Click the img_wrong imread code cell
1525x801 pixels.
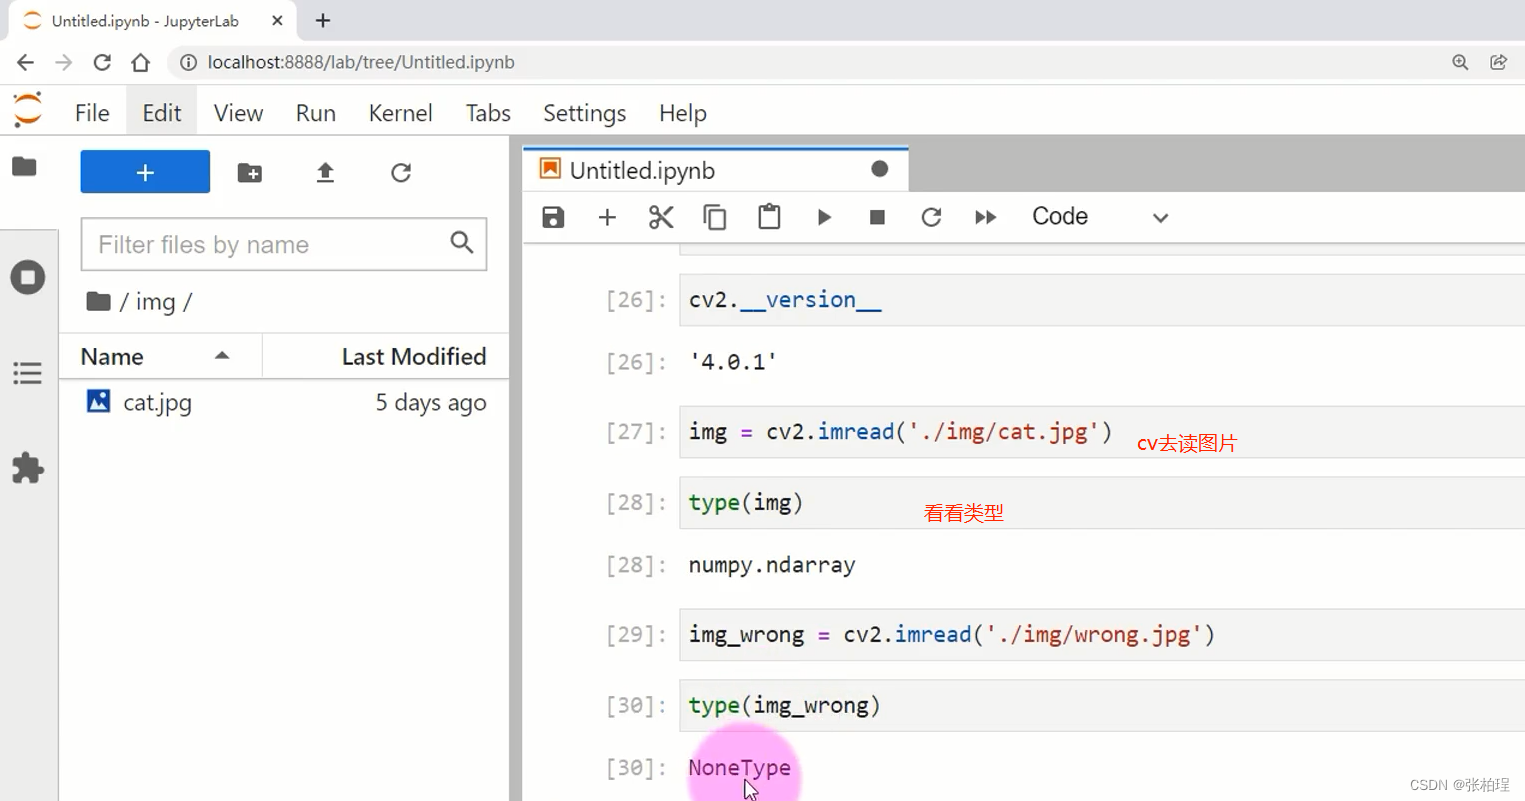pyautogui.click(x=1102, y=635)
